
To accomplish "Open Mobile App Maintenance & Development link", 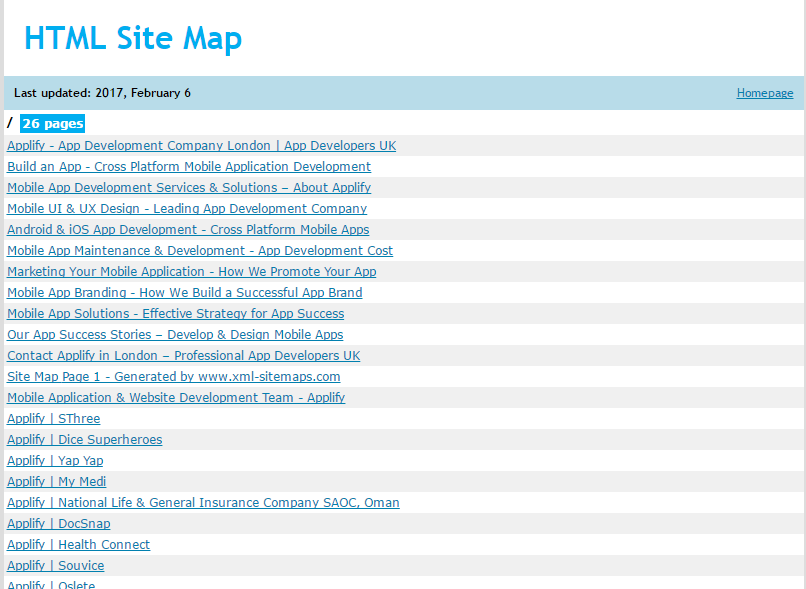I will click(200, 251).
